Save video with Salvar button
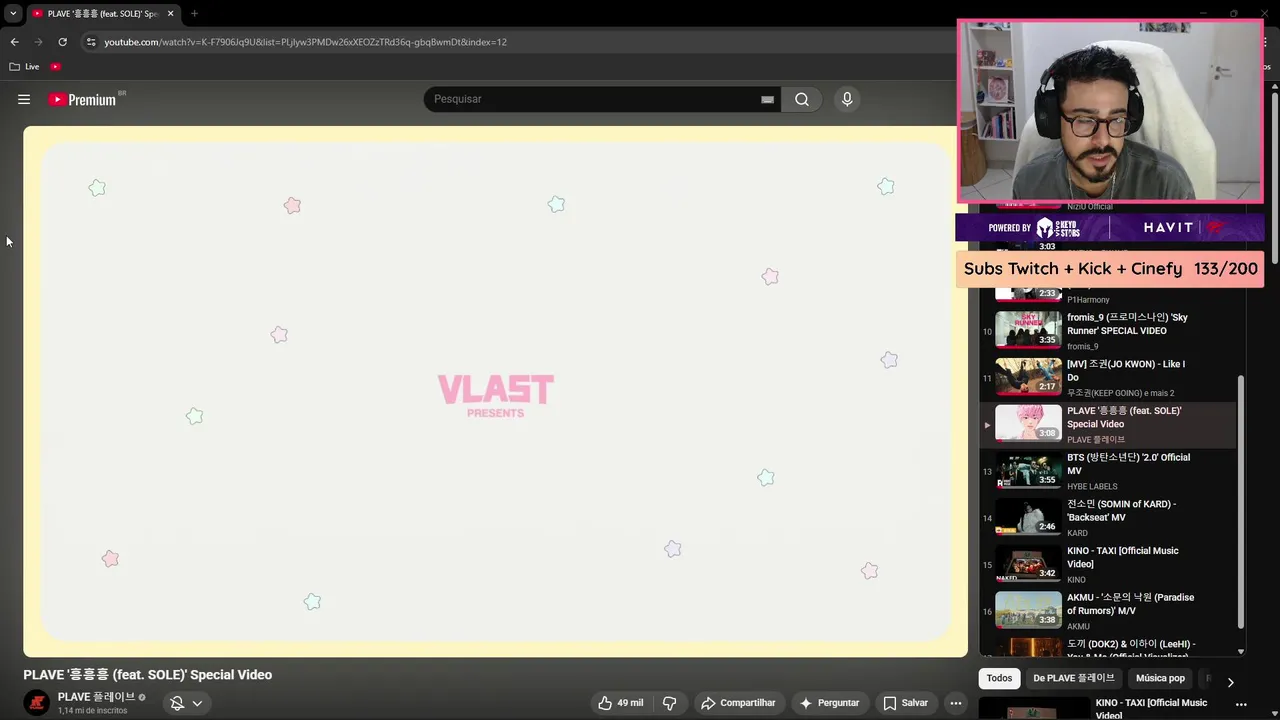 pyautogui.click(x=905, y=703)
